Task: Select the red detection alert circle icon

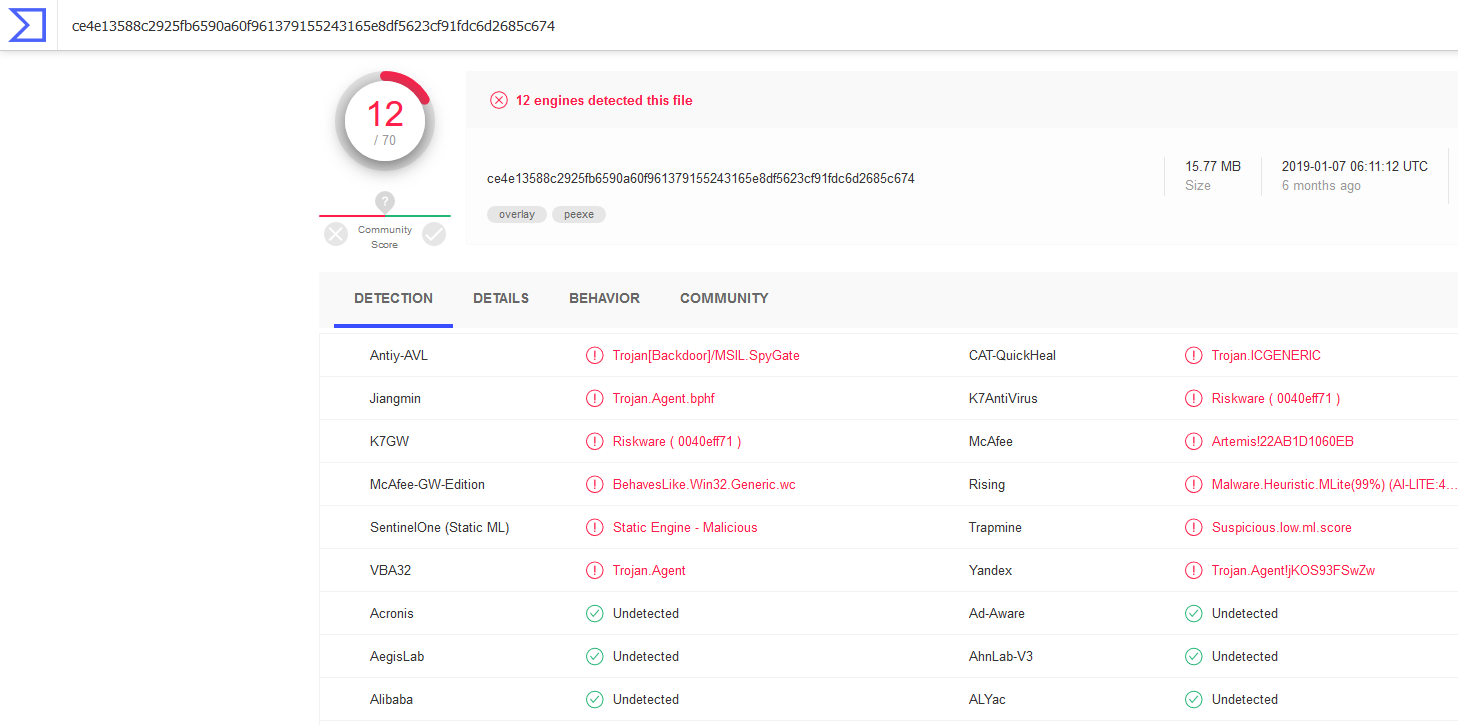Action: [x=498, y=100]
